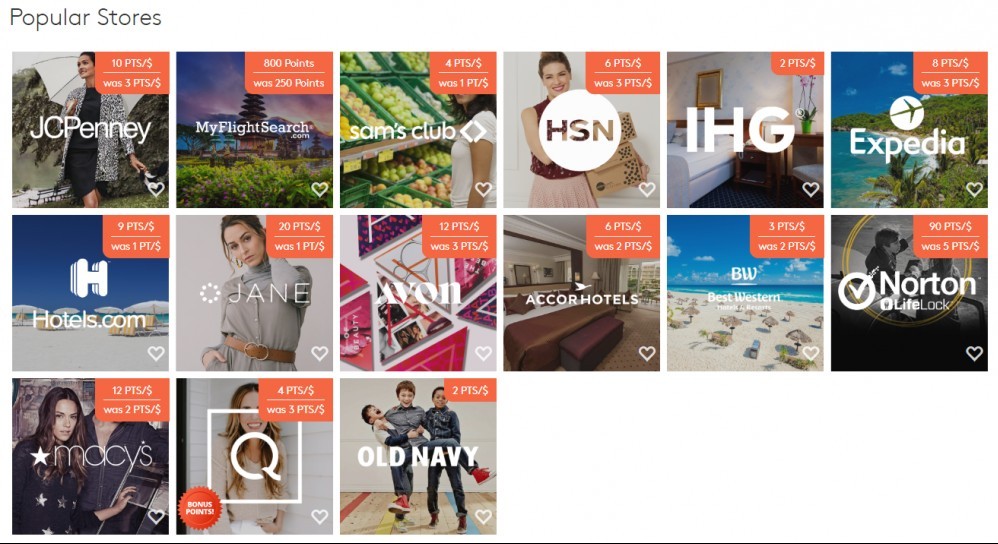Mark Sam's Club as favorite heart
This screenshot has width=998, height=544.
[x=483, y=189]
